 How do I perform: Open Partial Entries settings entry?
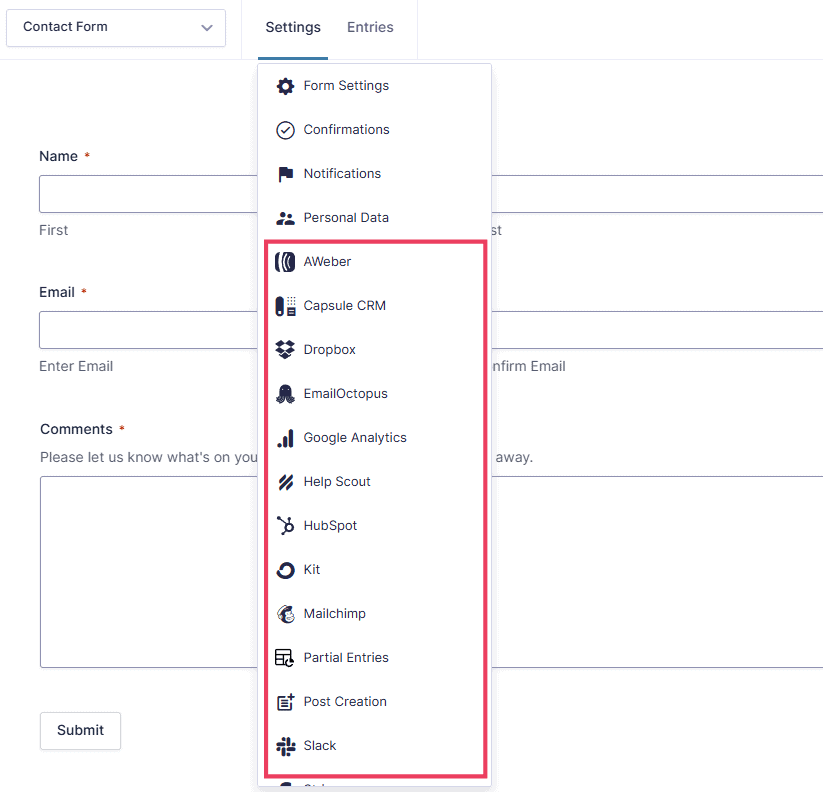(375, 658)
